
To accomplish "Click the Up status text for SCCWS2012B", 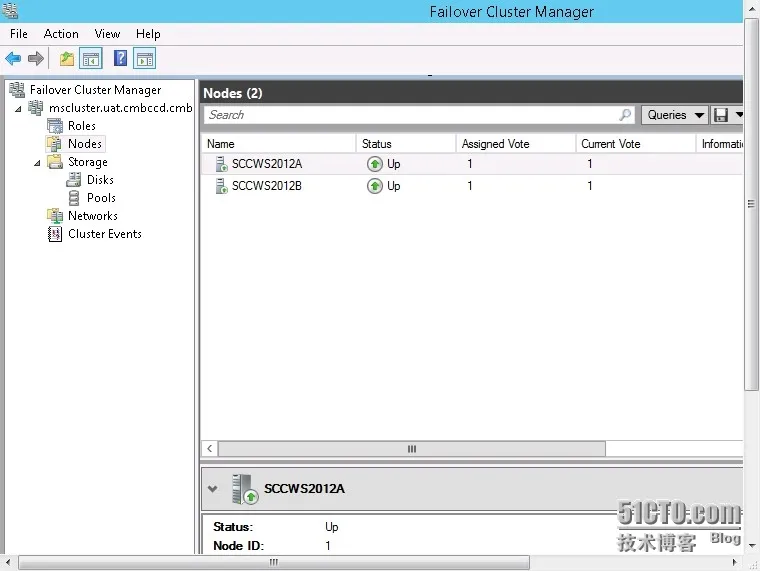I will pyautogui.click(x=394, y=186).
